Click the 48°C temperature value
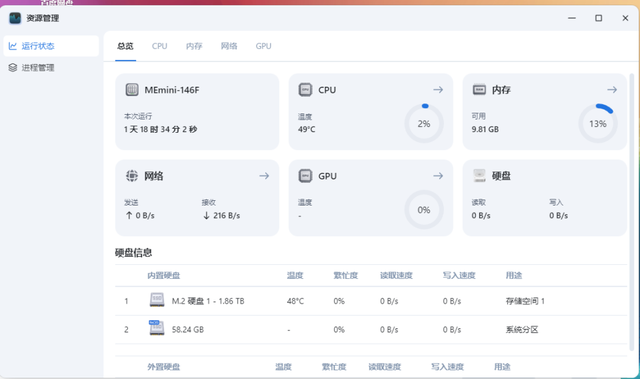Screen dimensions: 640x379 (x=296, y=301)
